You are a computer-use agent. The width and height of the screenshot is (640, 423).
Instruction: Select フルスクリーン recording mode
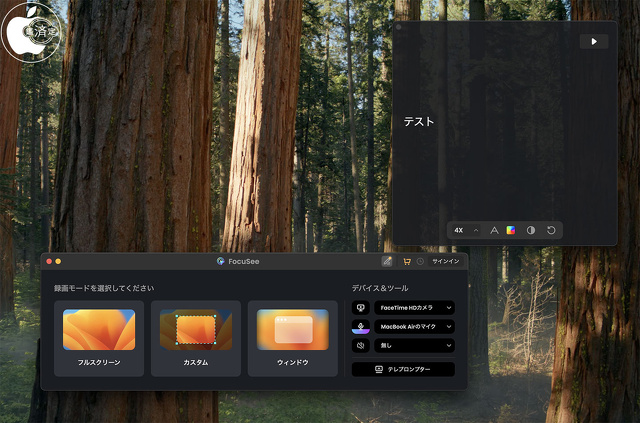click(99, 339)
